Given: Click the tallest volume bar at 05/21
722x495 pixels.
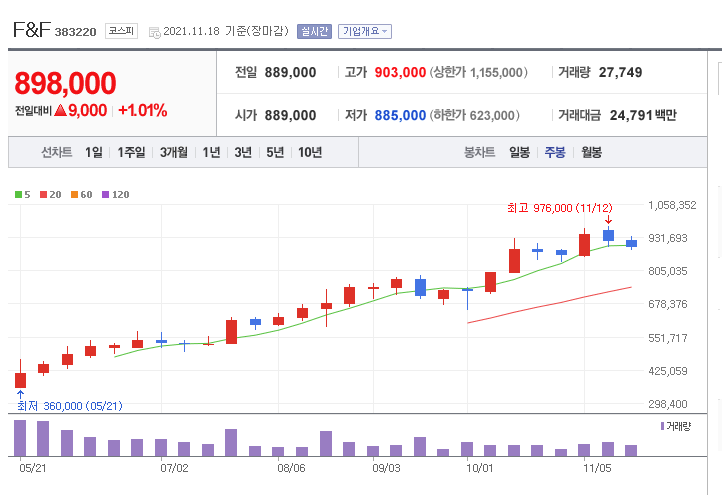Looking at the screenshot, I should [x=20, y=438].
